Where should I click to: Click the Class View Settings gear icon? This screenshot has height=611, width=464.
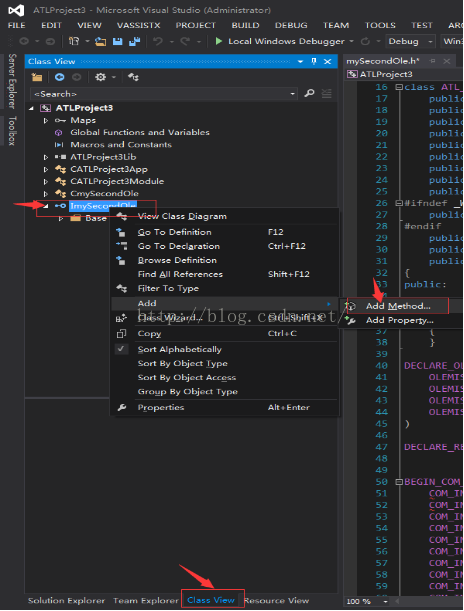[x=101, y=77]
